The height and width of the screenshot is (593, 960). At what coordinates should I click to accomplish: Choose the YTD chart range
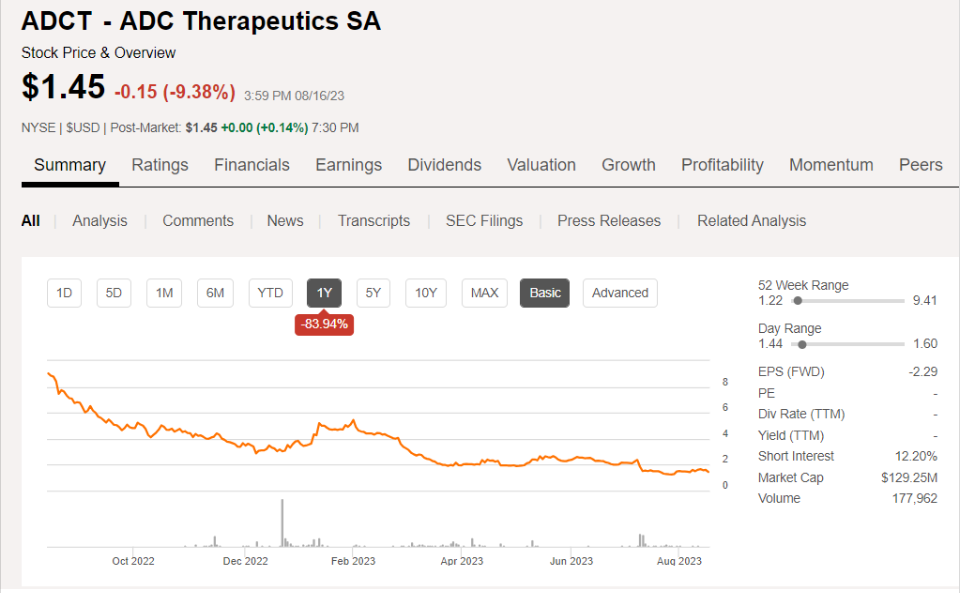tap(270, 293)
